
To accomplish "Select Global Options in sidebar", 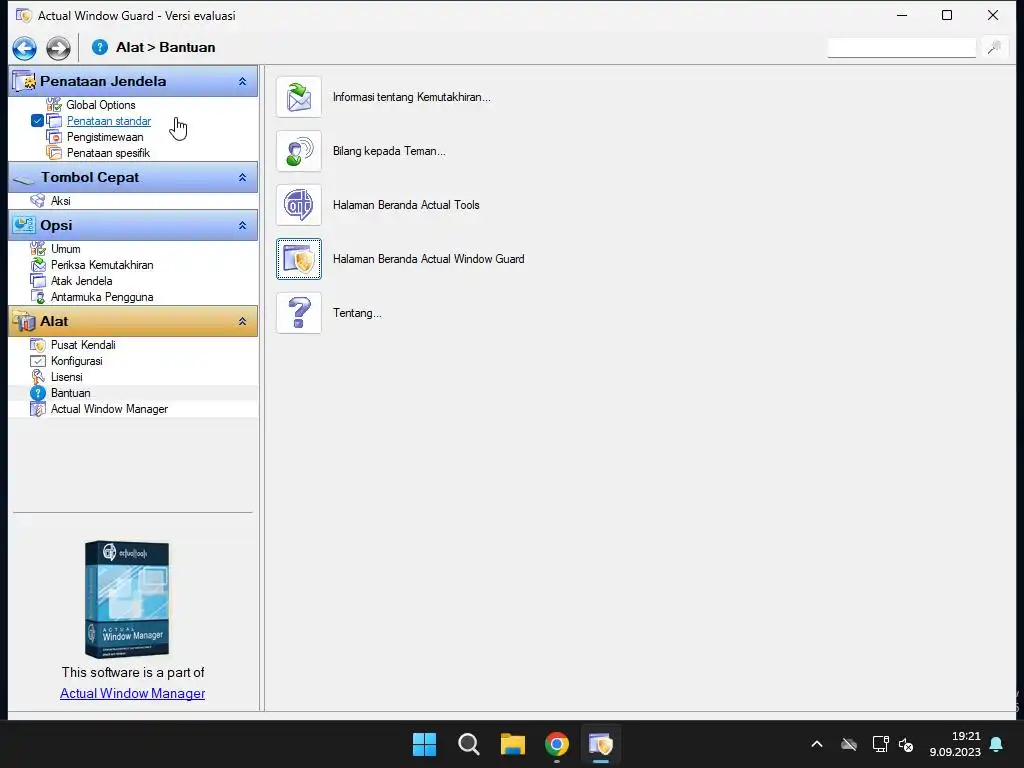I will coord(101,105).
